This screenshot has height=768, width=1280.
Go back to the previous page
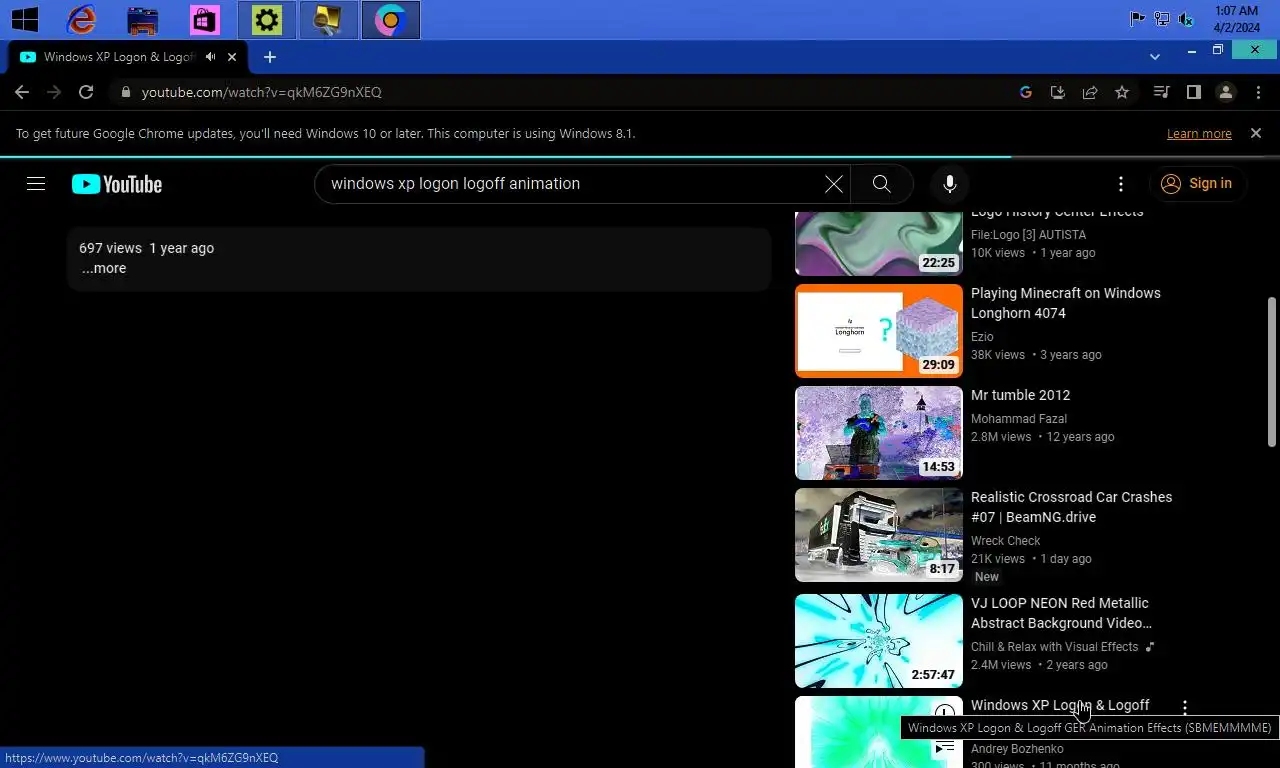22,92
